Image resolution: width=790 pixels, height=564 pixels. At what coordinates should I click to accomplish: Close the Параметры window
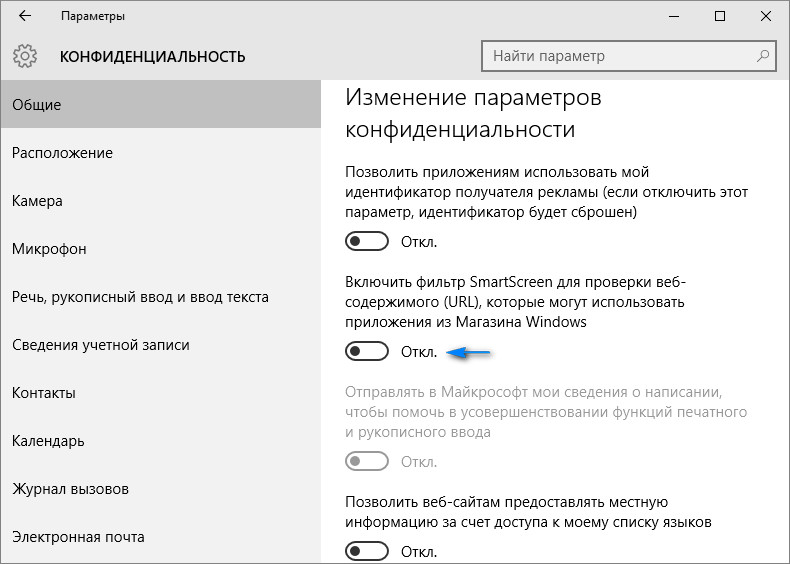[x=766, y=16]
